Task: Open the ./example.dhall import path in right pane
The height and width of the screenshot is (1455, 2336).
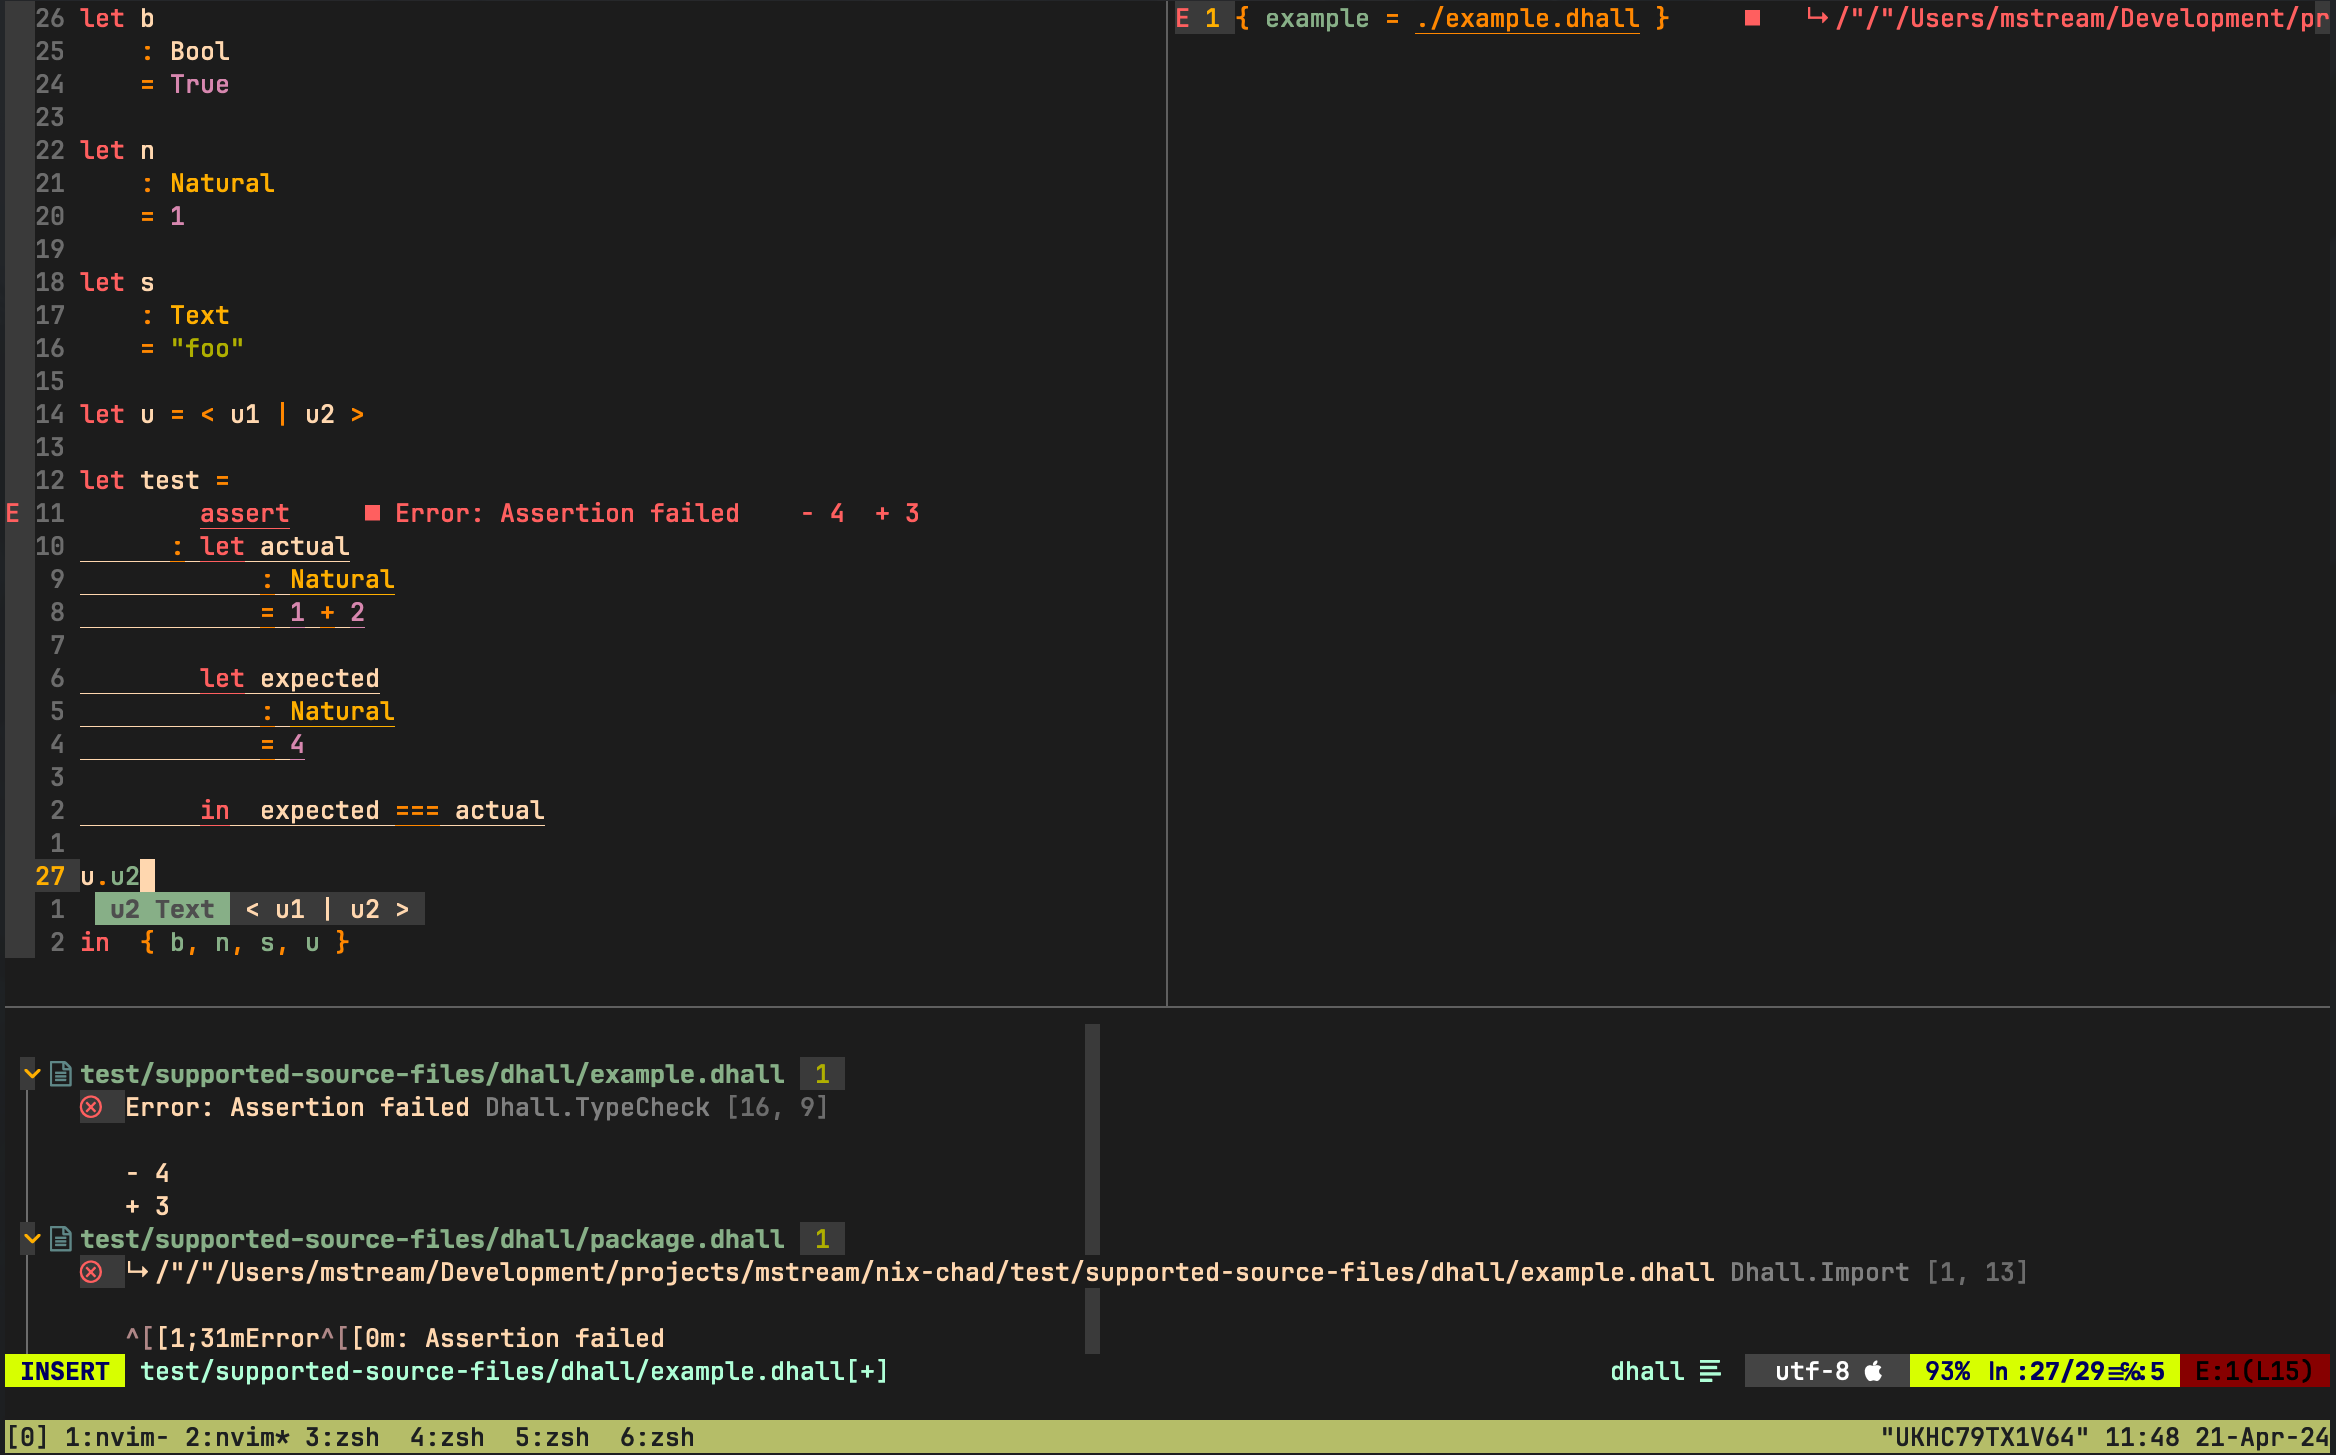Action: click(x=1527, y=18)
